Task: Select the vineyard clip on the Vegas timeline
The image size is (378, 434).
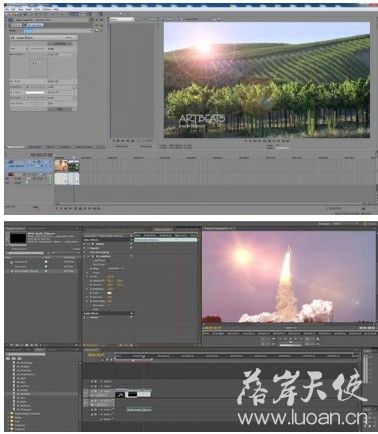Action: pos(73,166)
